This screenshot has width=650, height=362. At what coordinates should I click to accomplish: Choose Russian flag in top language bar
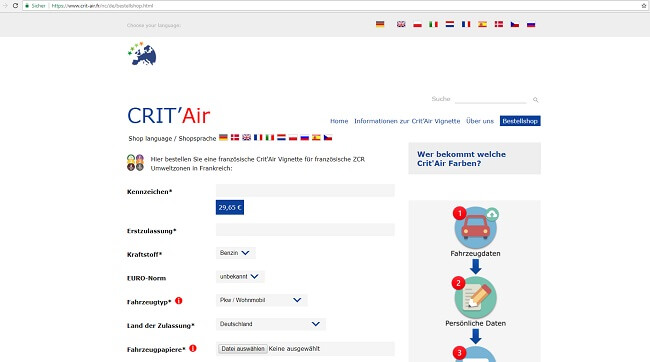[x=531, y=24]
